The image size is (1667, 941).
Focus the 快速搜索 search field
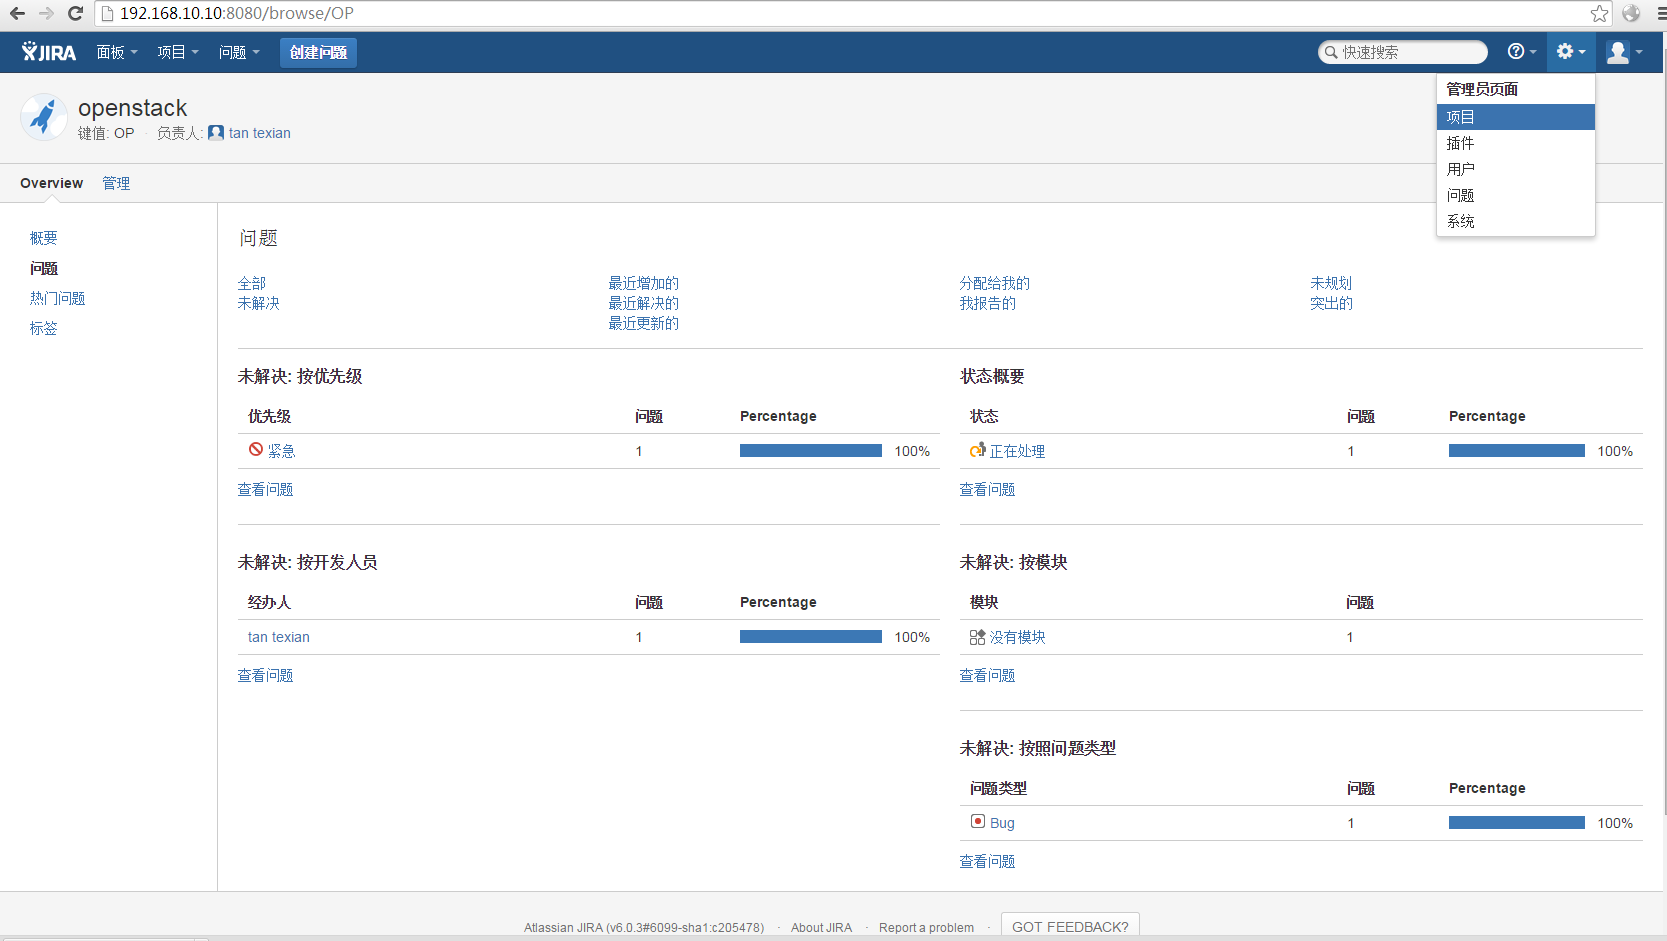click(1403, 52)
